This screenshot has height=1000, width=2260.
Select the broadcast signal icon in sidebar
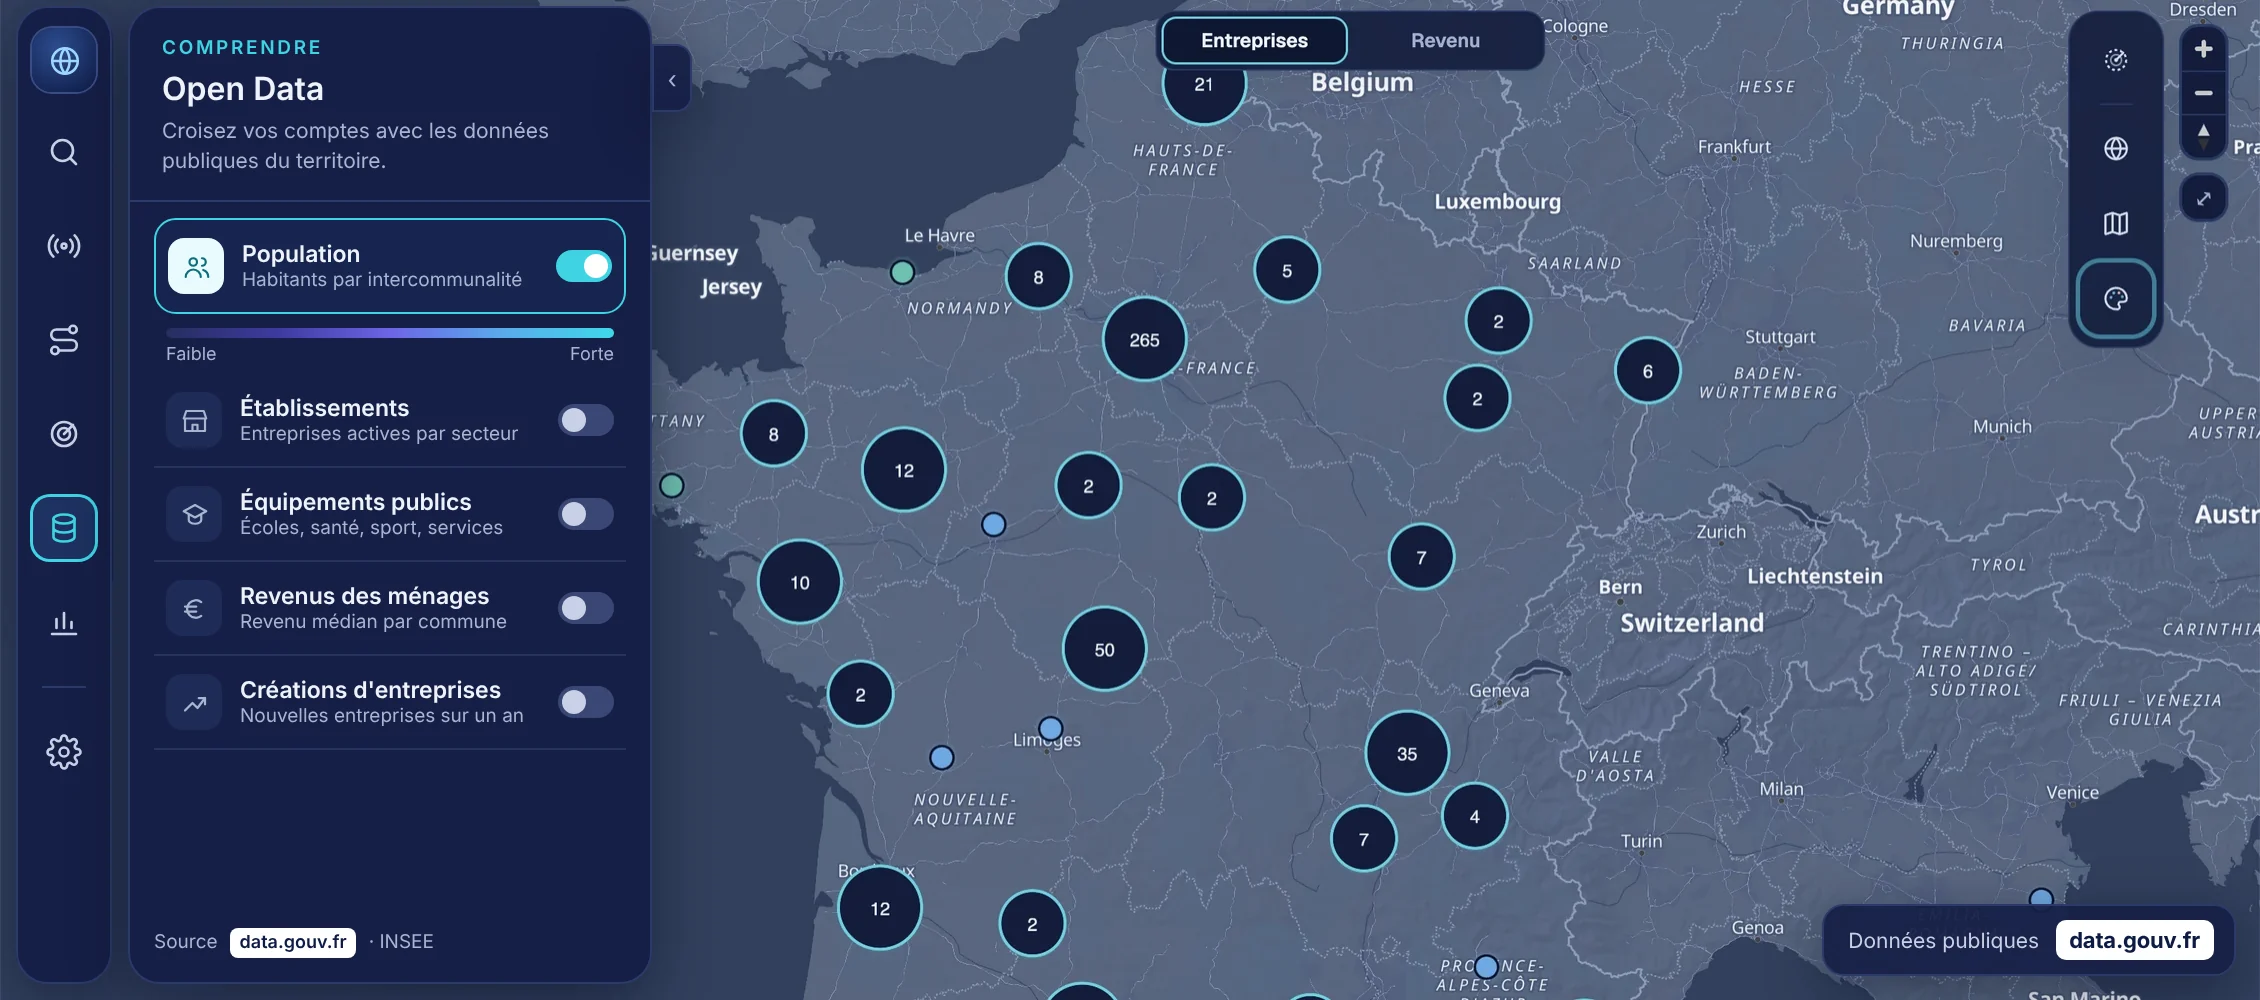click(64, 246)
